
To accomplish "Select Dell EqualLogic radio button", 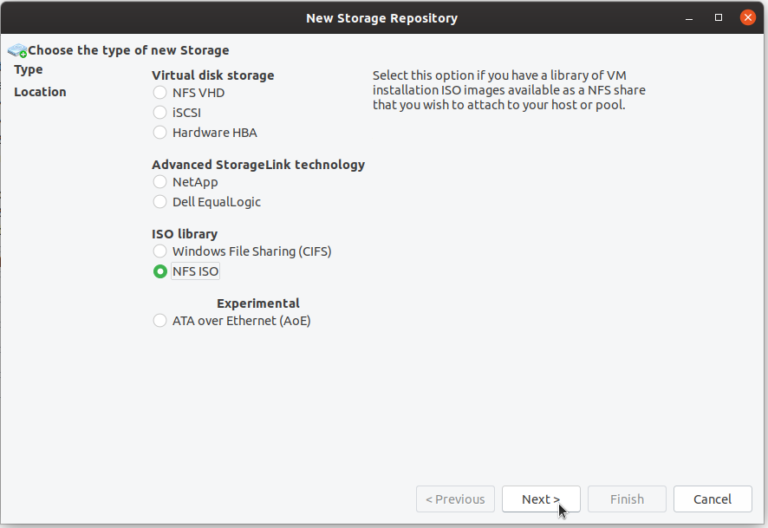I will [x=160, y=202].
